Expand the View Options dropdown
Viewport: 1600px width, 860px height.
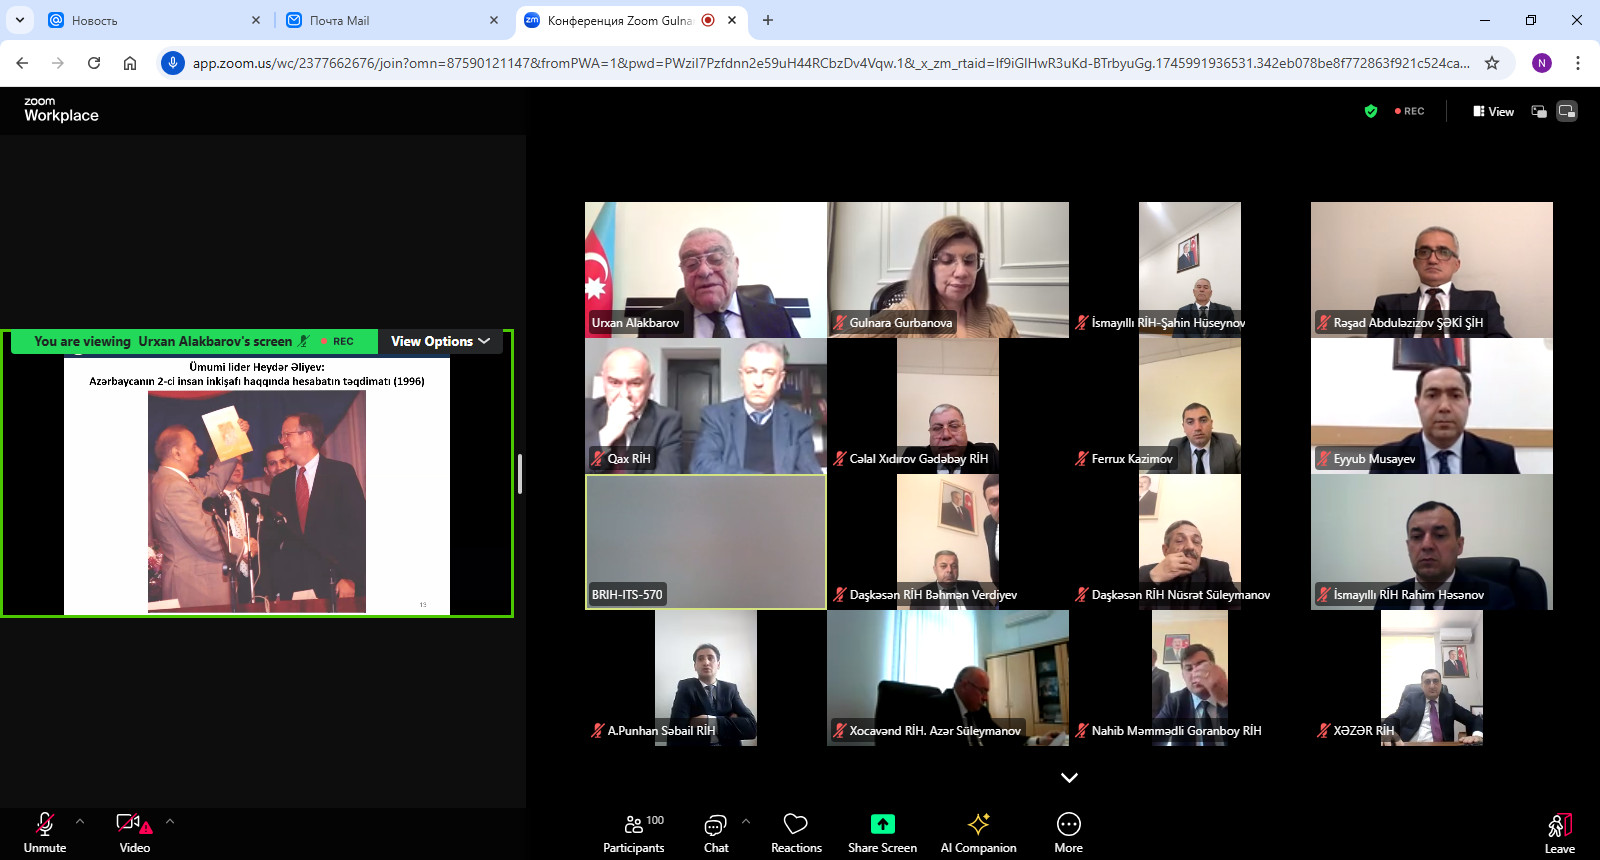click(440, 341)
